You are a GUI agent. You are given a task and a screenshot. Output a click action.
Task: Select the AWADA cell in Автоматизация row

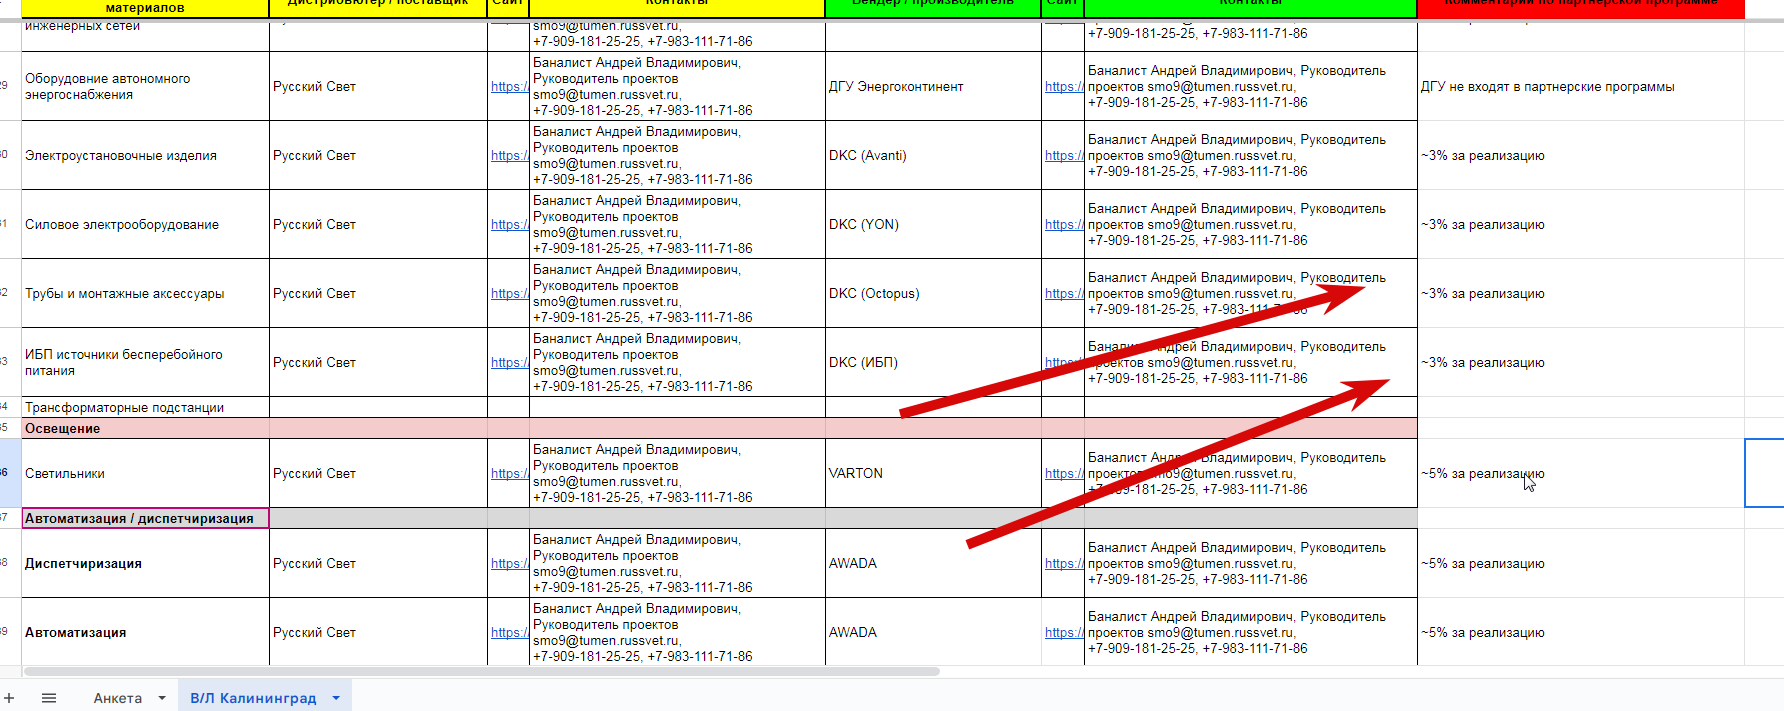coord(933,632)
